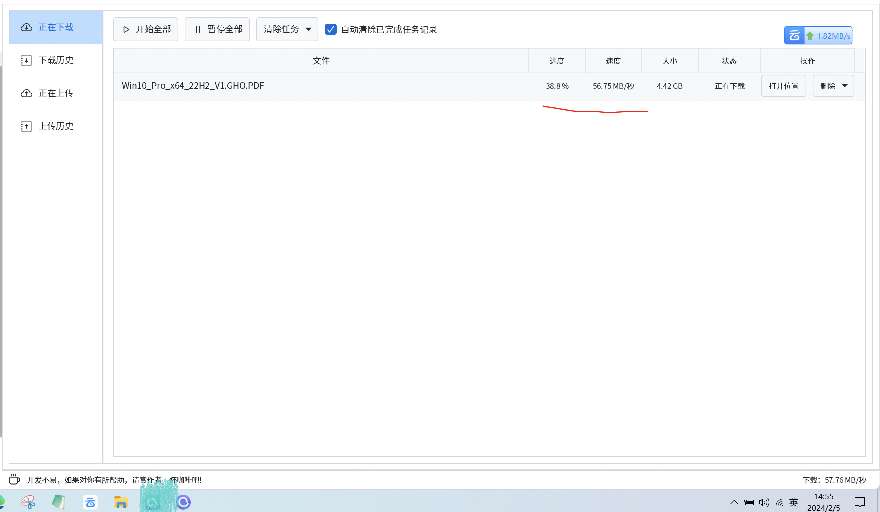Toggle the auto-clear completed tasks checkbox
The image size is (880, 512).
[331, 29]
